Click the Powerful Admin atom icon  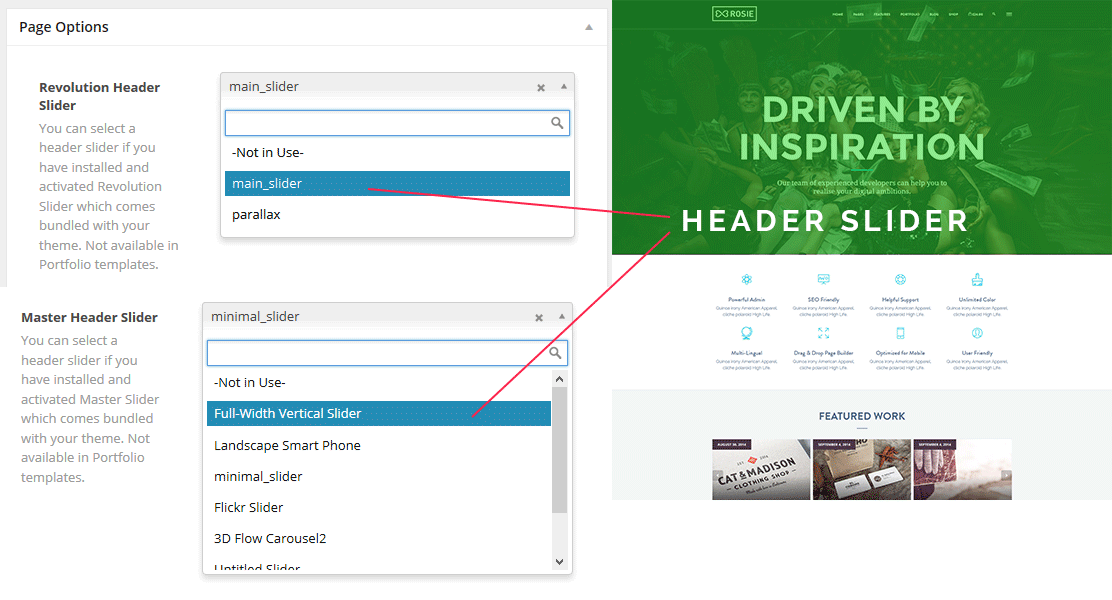pos(747,280)
